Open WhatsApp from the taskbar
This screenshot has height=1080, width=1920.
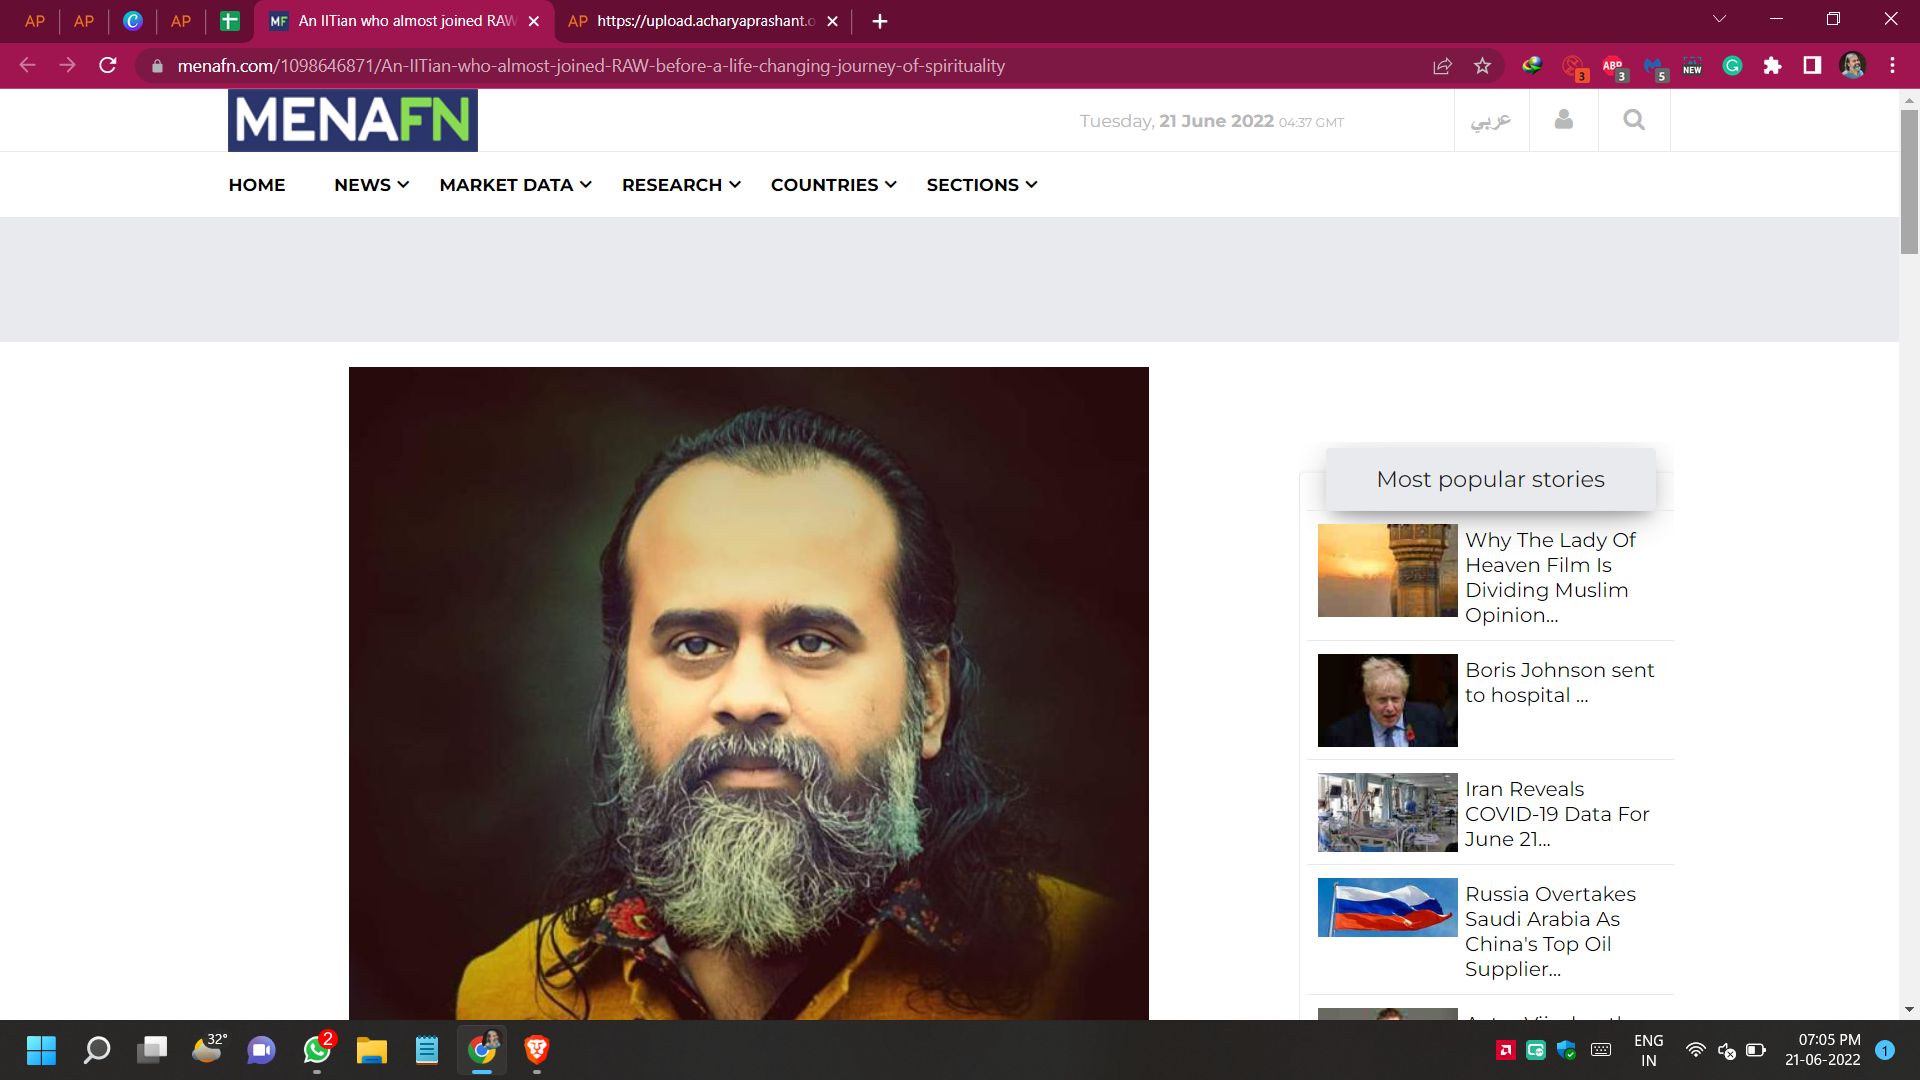[x=317, y=1050]
